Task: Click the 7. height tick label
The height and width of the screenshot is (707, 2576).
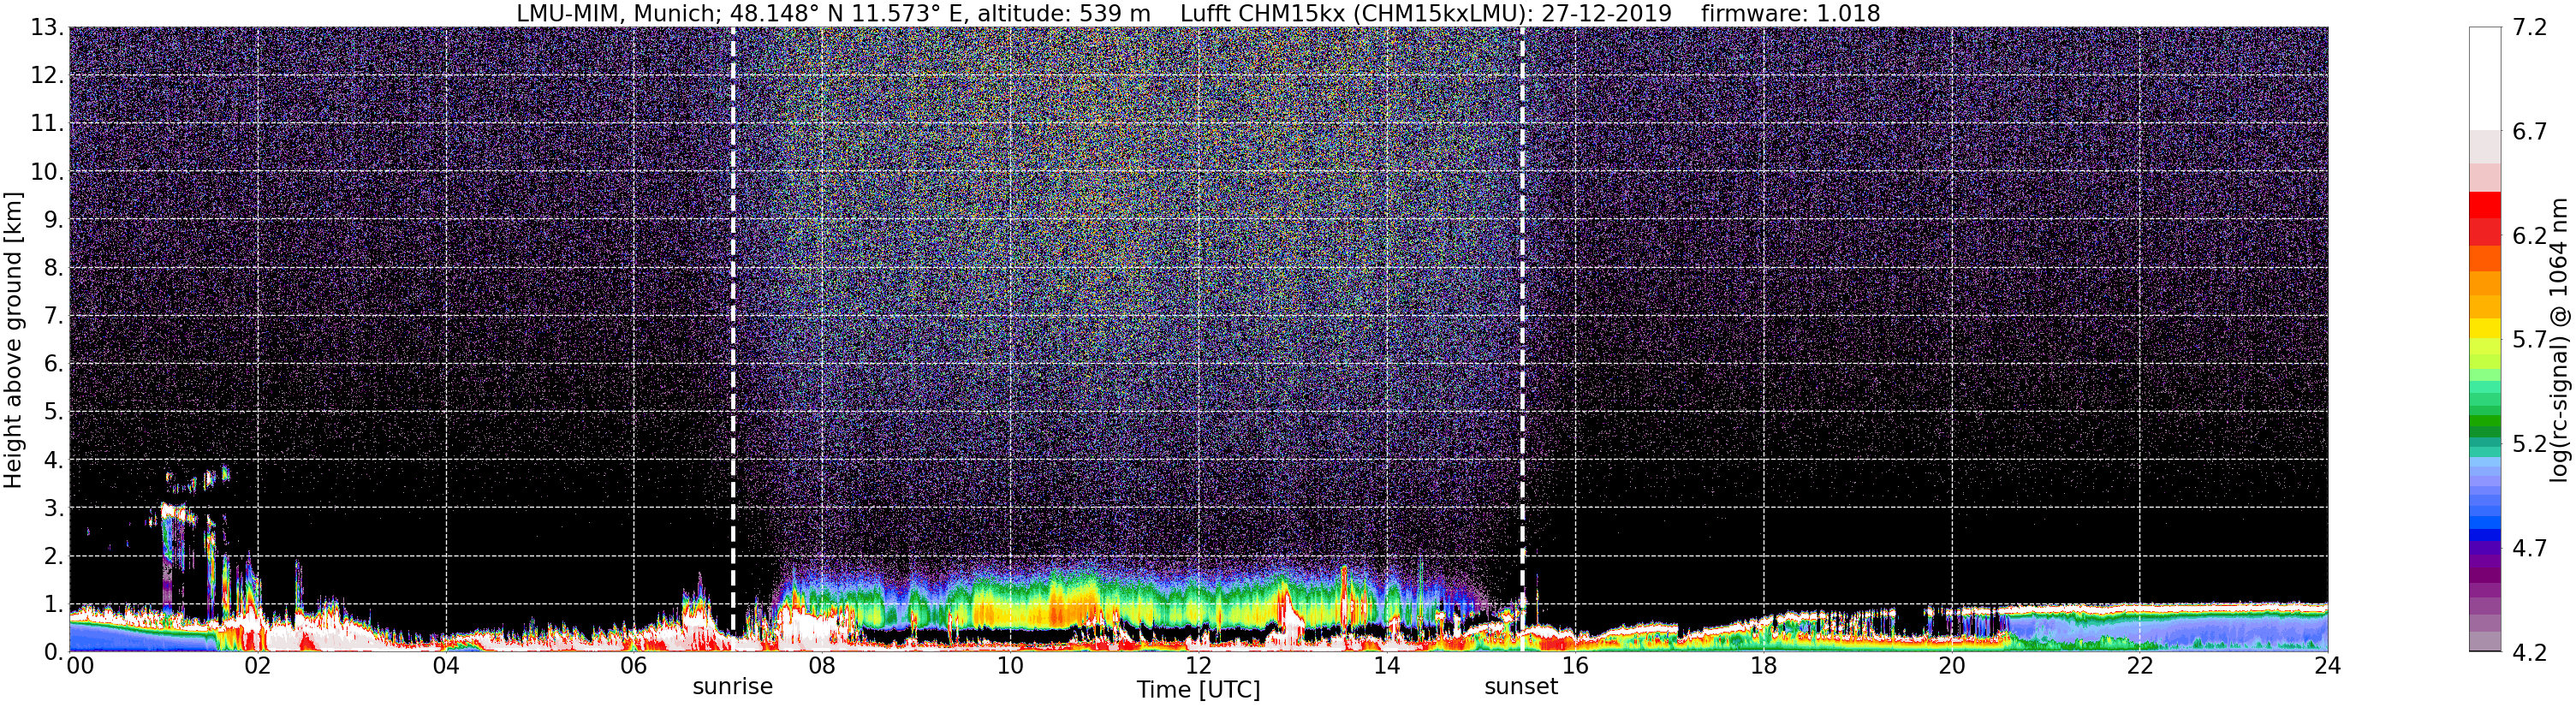Action: point(54,316)
